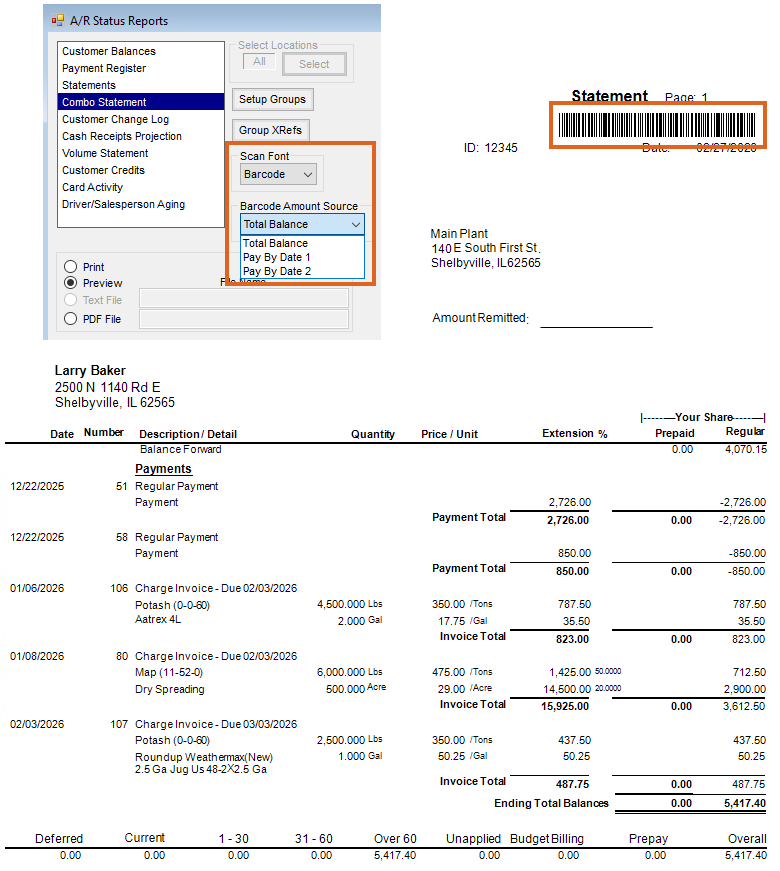The height and width of the screenshot is (871, 780).
Task: Click the All locations button
Action: tap(259, 62)
